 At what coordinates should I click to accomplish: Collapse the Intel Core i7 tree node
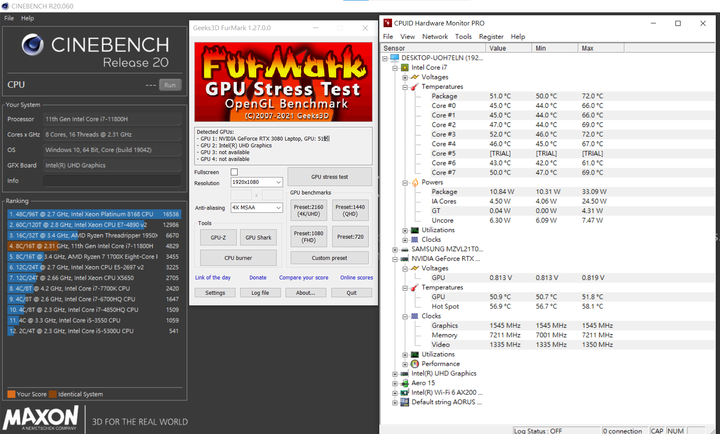click(x=395, y=68)
